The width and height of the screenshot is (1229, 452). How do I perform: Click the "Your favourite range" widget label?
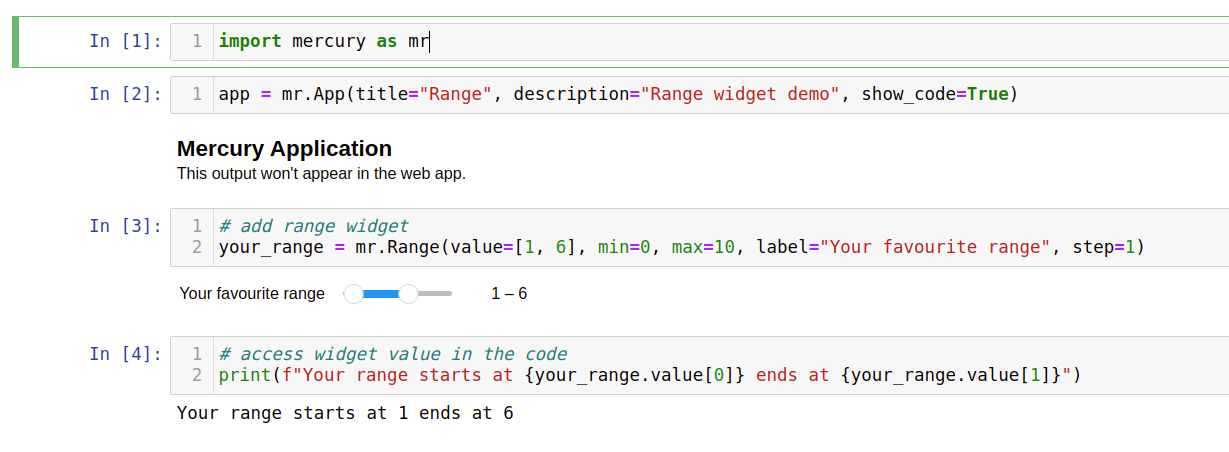(252, 294)
